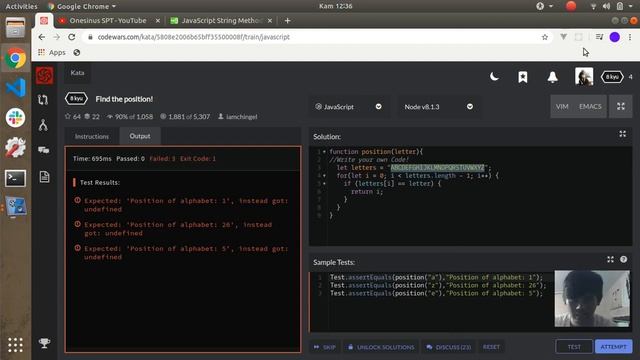This screenshot has height=360, width=640.
Task: Maximize the Sample Tests panel
Action: [x=610, y=260]
